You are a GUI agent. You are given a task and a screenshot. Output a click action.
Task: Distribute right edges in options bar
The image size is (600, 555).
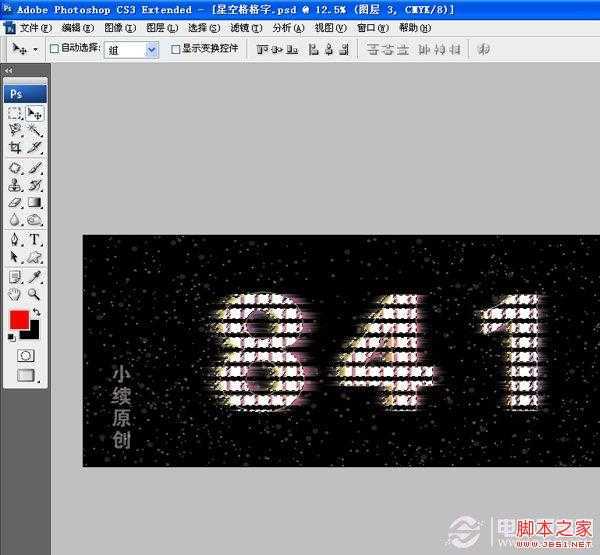tap(454, 49)
